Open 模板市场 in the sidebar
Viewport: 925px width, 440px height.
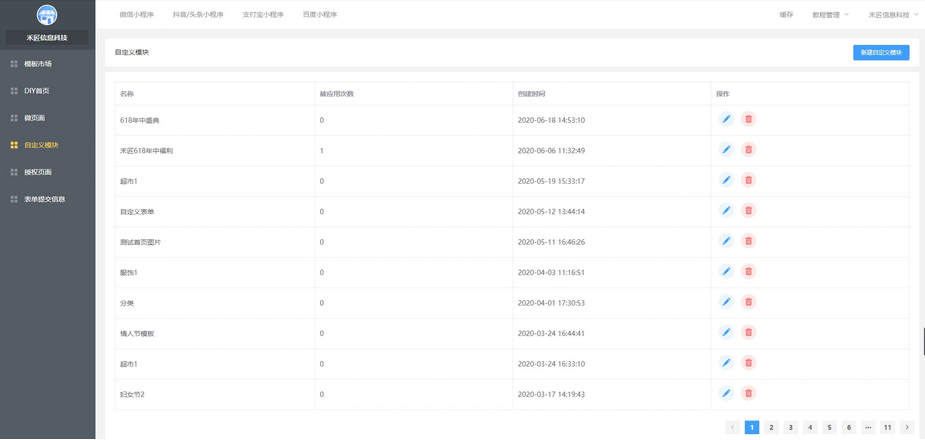click(38, 64)
